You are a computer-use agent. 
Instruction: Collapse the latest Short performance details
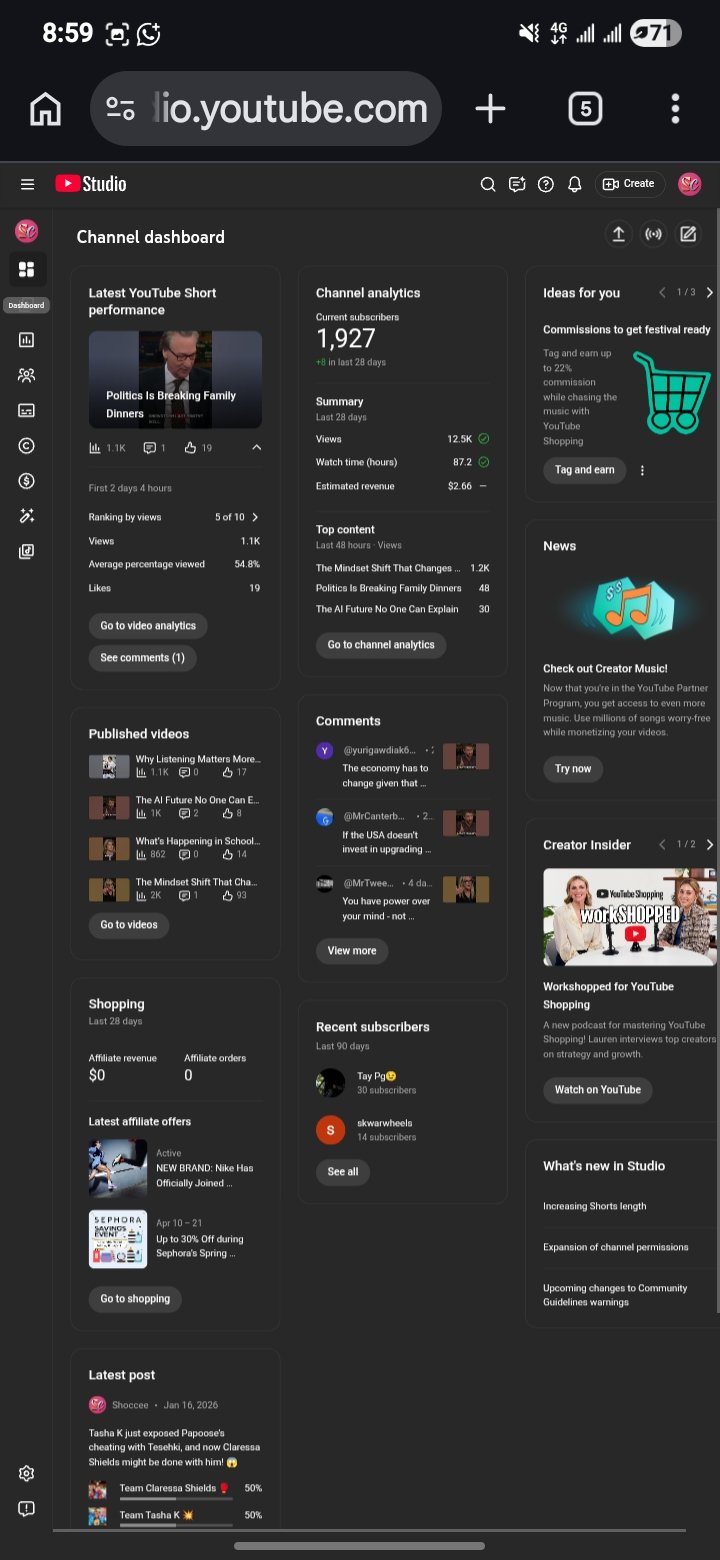[256, 448]
